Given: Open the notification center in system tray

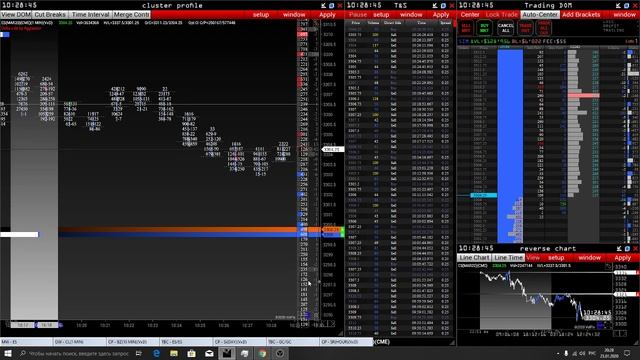Looking at the screenshot, I should point(627,353).
